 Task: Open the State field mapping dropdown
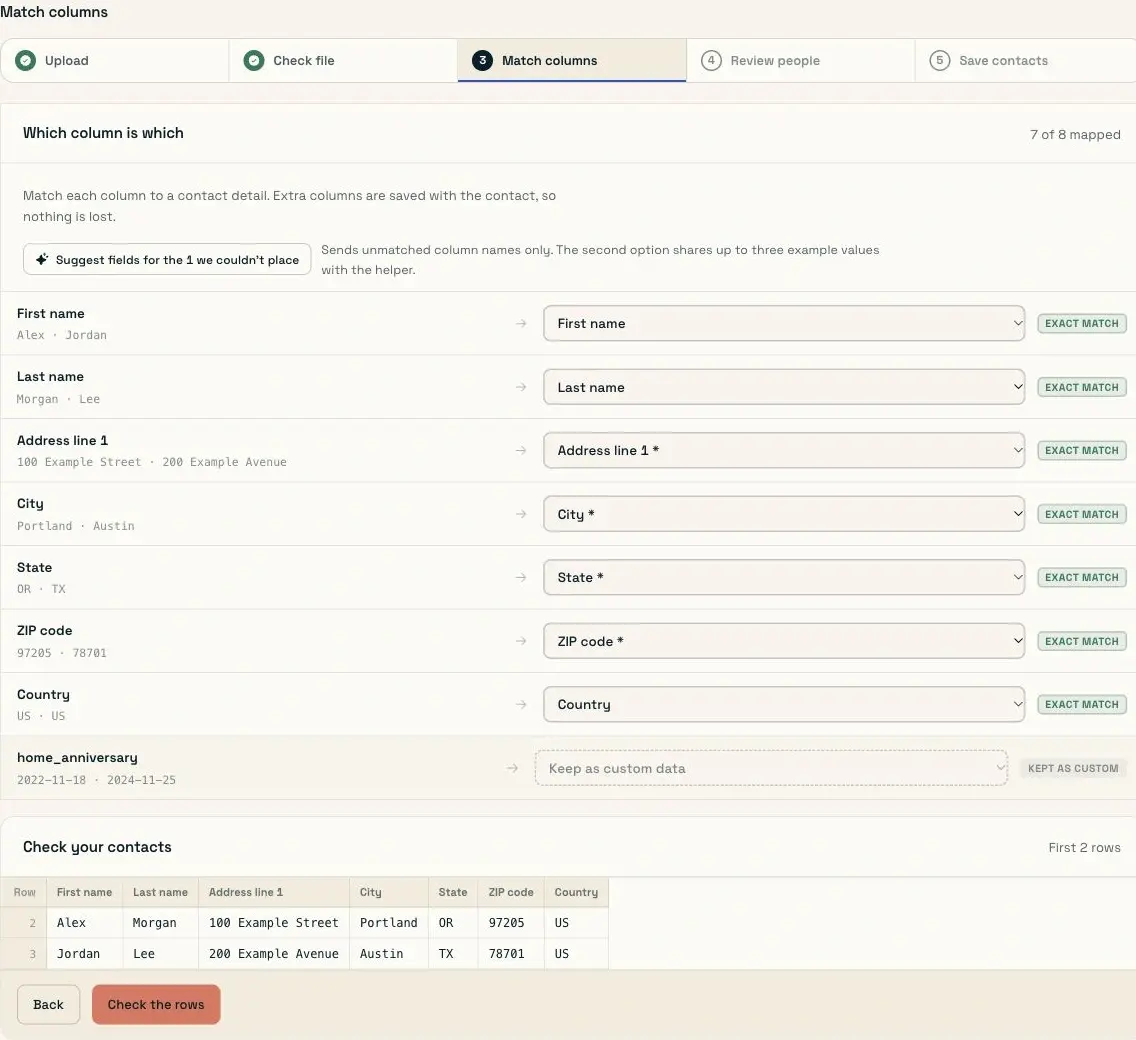tap(784, 578)
